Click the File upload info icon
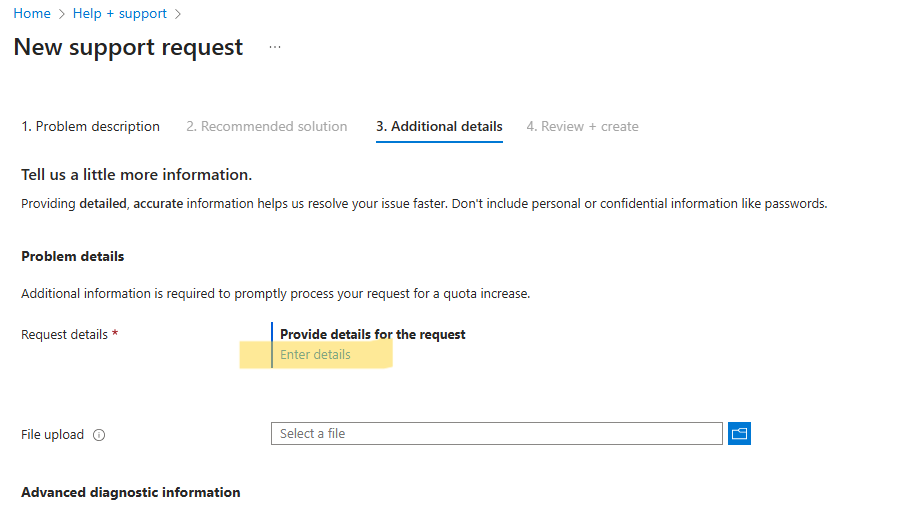907x517 pixels. 99,435
